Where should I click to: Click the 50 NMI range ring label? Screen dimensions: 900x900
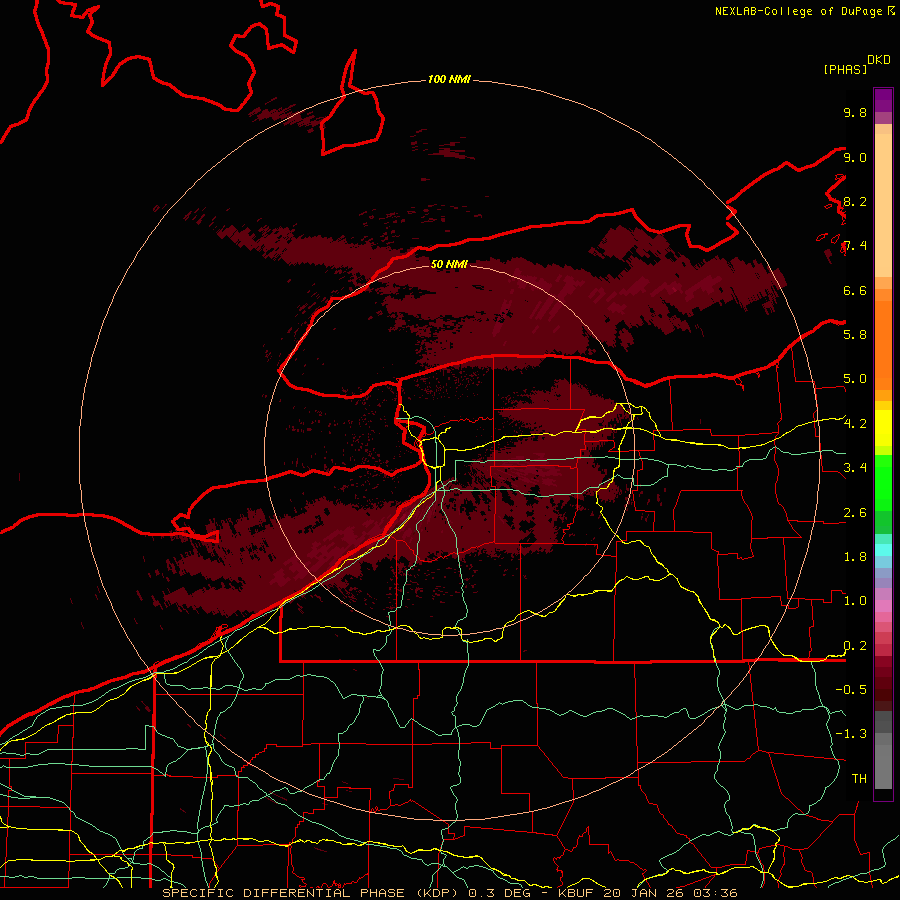pyautogui.click(x=449, y=264)
